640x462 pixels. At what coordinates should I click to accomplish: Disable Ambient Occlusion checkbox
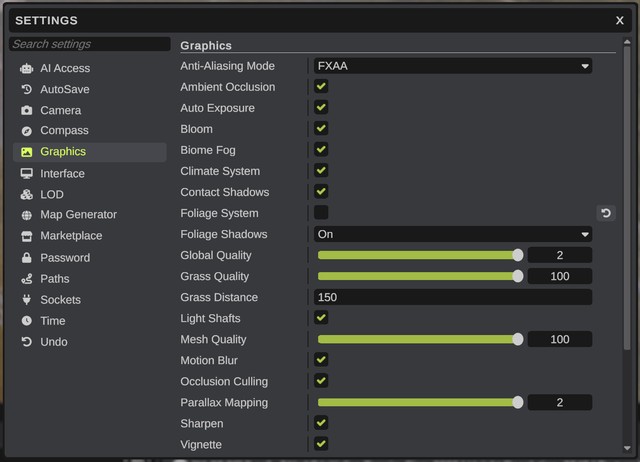tap(321, 86)
